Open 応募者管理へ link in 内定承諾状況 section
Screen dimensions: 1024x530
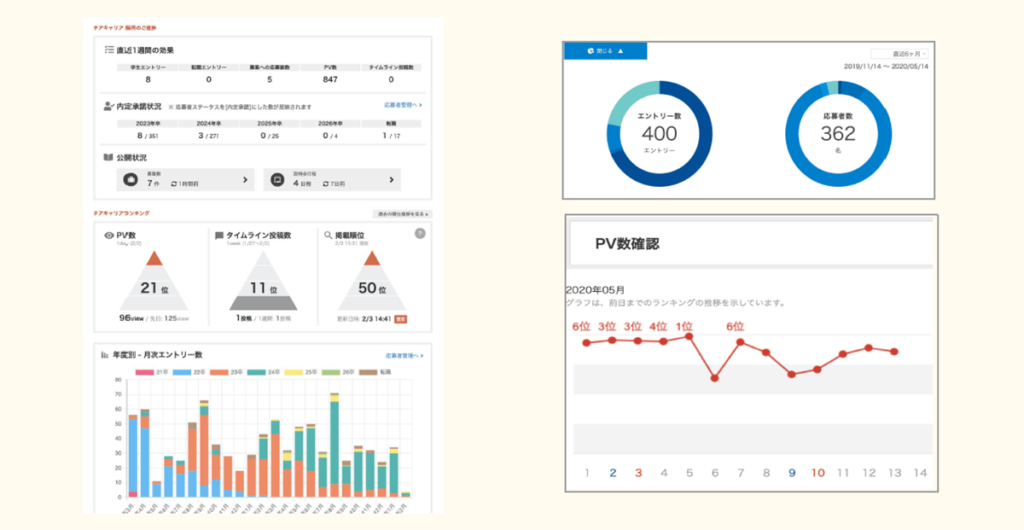tap(403, 104)
